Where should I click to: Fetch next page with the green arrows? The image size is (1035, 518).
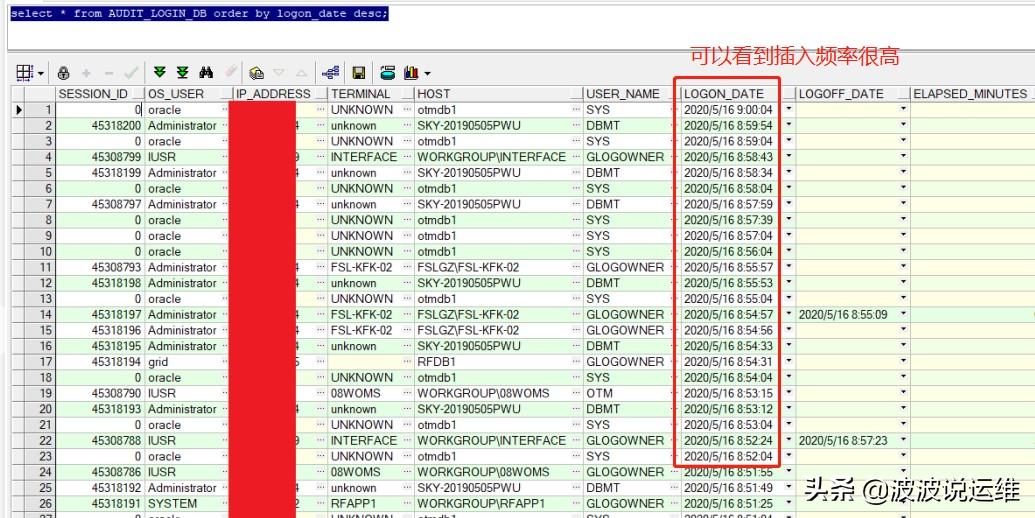pos(159,73)
